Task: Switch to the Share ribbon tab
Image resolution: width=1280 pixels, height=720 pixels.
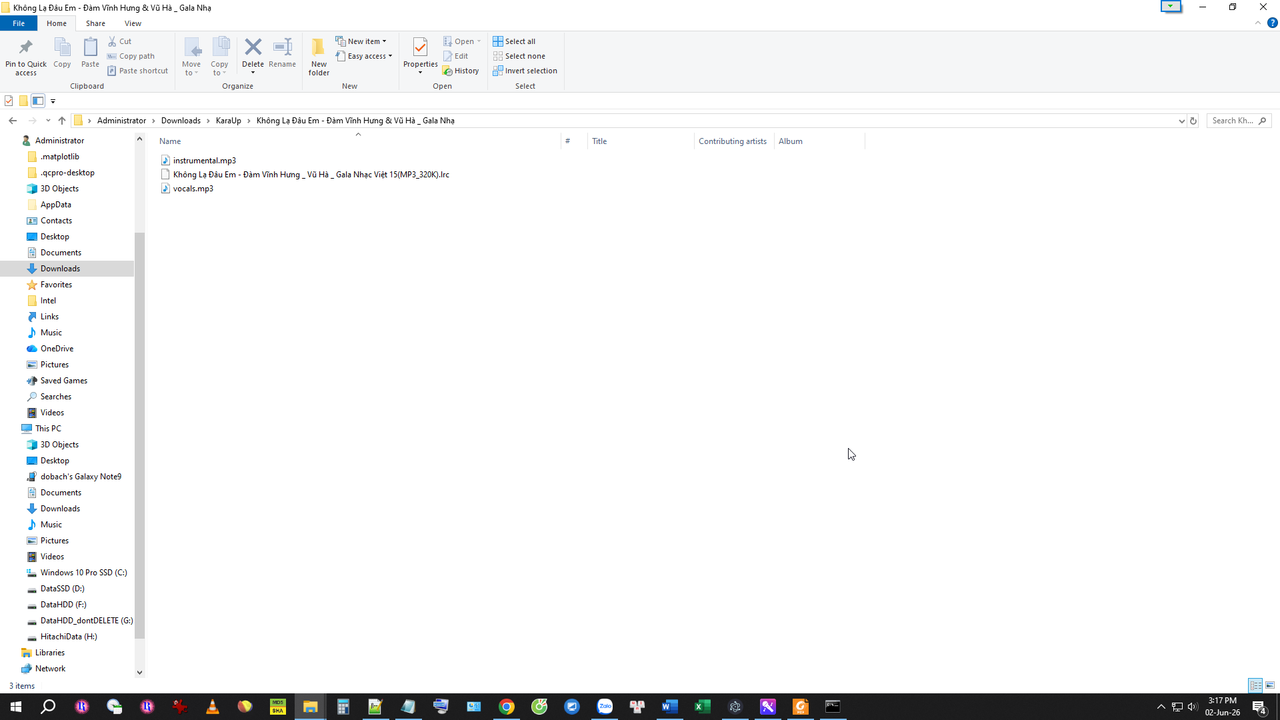Action: [95, 23]
